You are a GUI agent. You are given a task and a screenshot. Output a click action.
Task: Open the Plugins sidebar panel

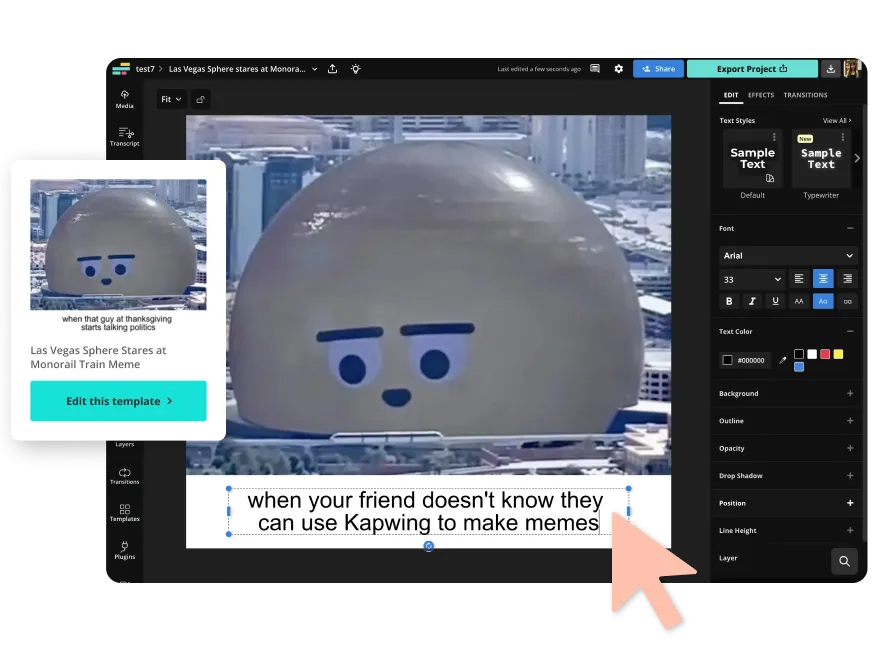125,550
